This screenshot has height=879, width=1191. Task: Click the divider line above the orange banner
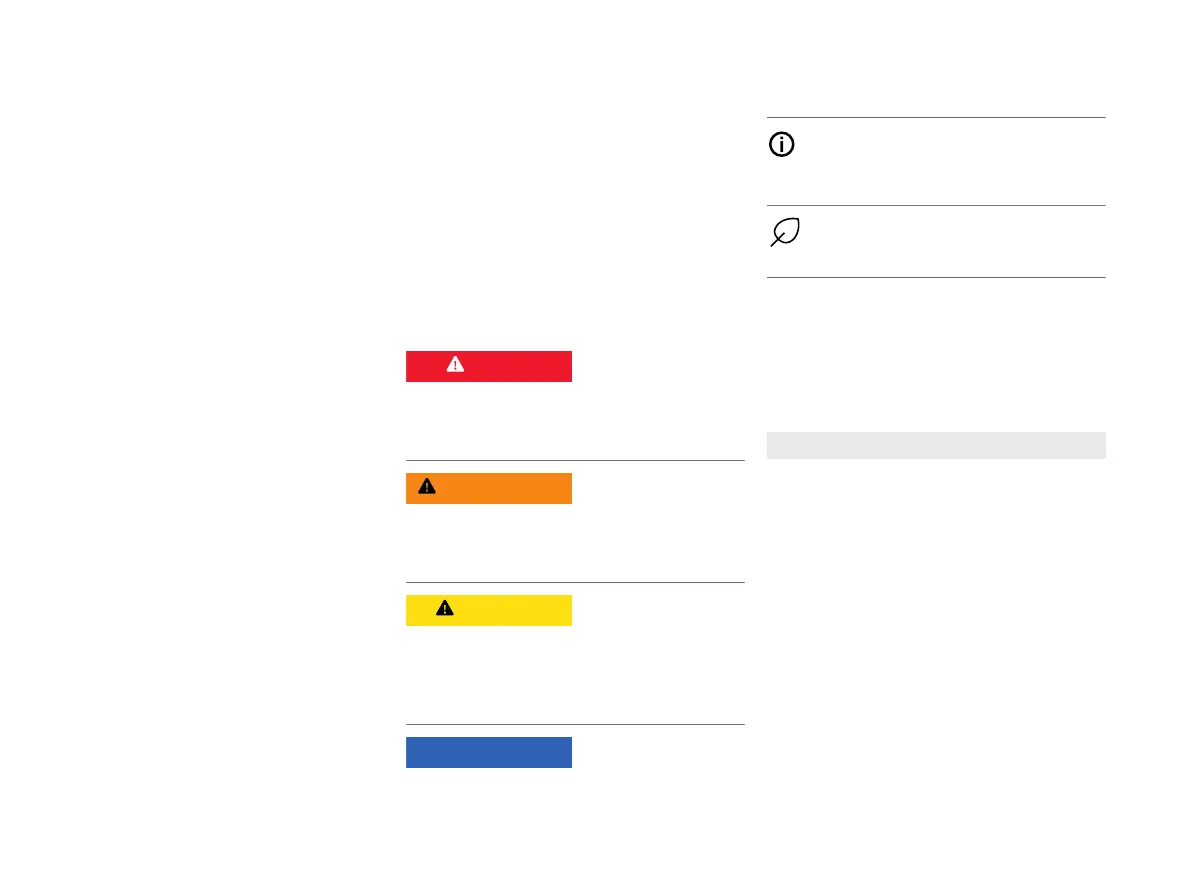(575, 461)
